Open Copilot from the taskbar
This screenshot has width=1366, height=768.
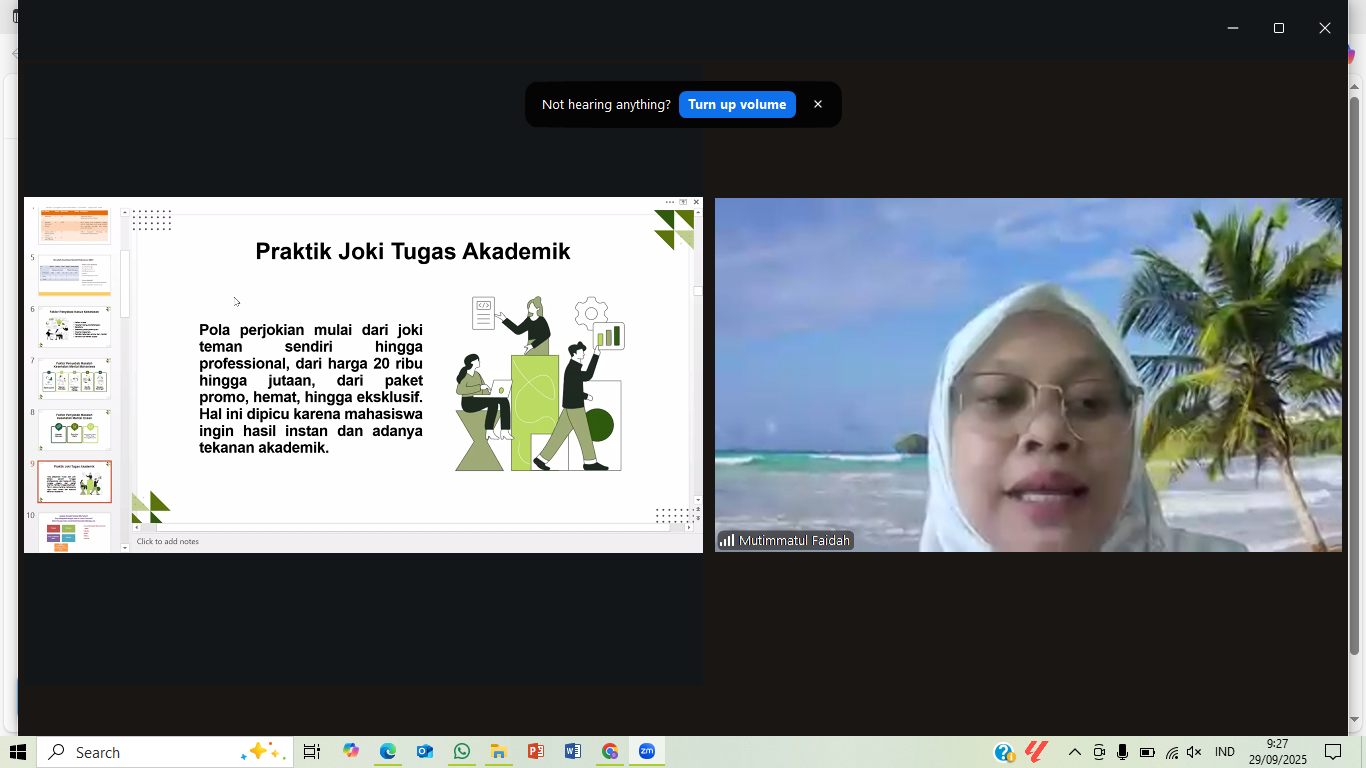click(x=351, y=752)
